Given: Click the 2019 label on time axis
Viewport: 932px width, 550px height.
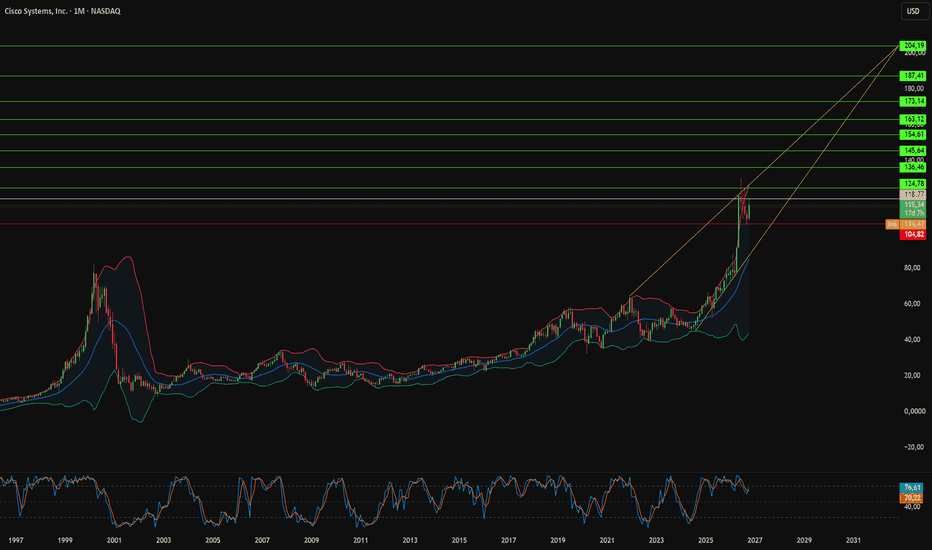Looking at the screenshot, I should 558,540.
